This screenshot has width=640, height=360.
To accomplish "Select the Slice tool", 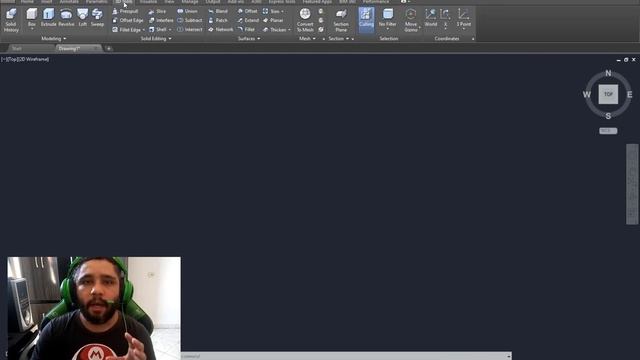I will coord(158,11).
